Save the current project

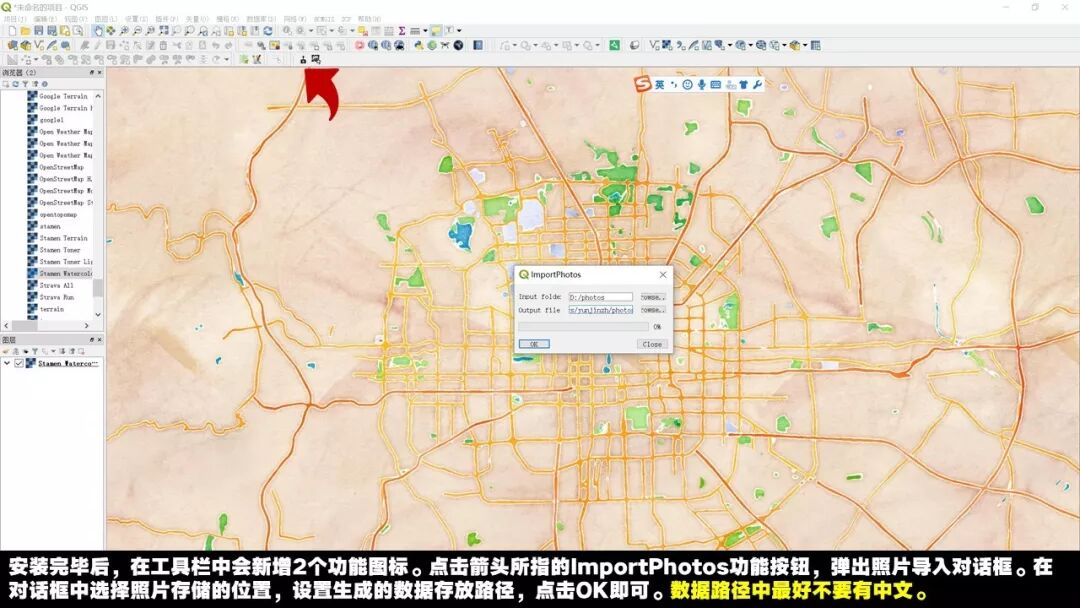39,30
